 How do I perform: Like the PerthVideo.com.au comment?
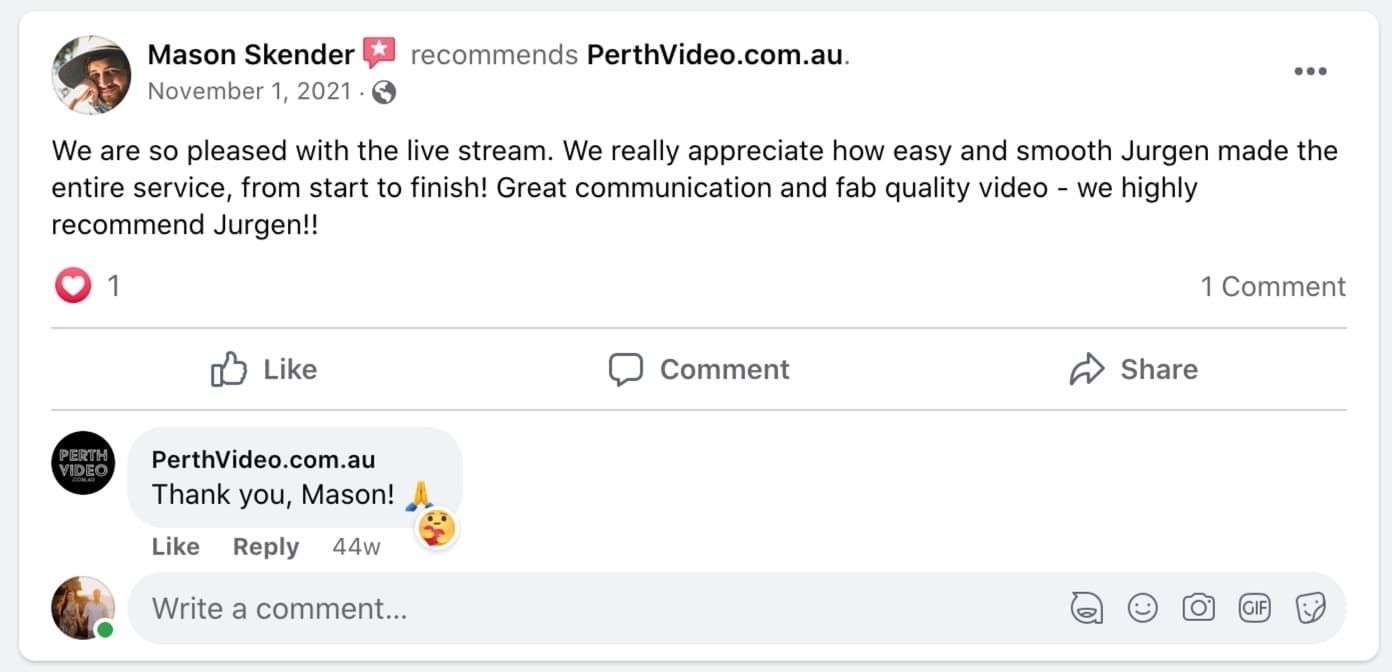coord(175,547)
